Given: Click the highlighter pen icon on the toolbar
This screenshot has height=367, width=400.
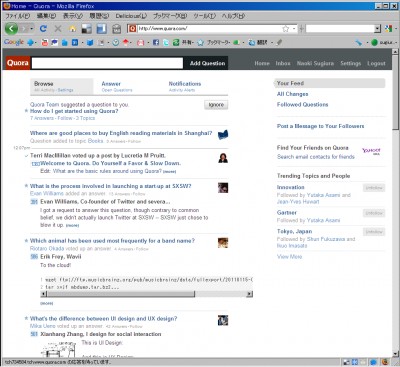Looking at the screenshot, I should click(279, 42).
